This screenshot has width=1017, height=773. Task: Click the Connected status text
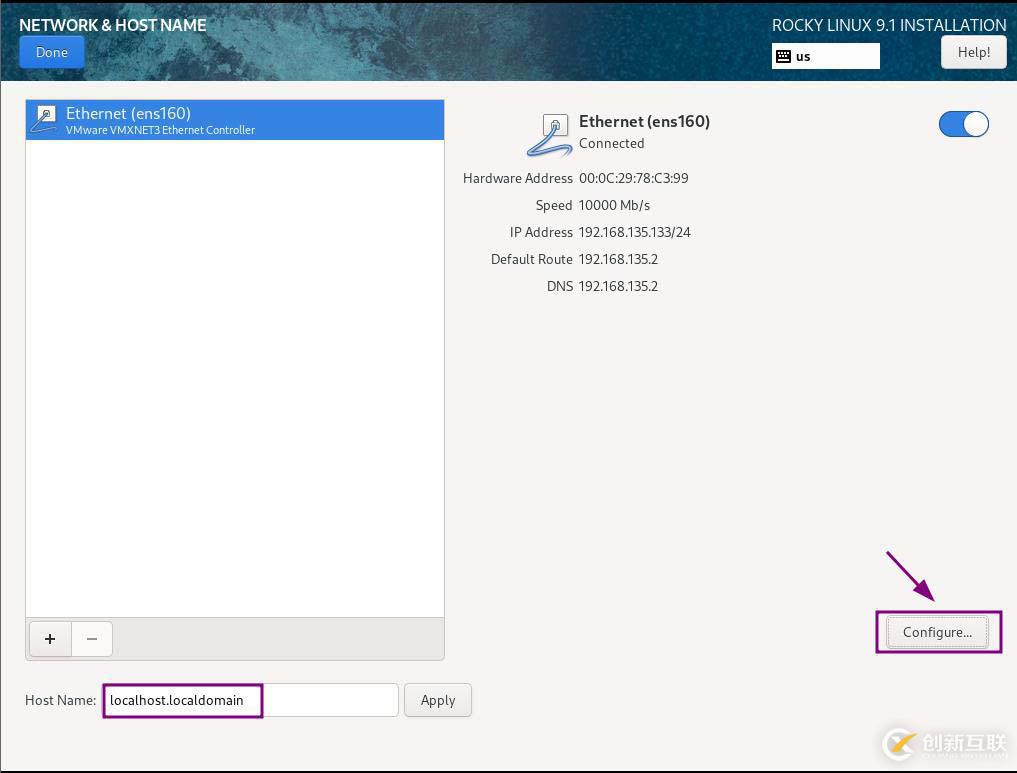click(x=612, y=143)
